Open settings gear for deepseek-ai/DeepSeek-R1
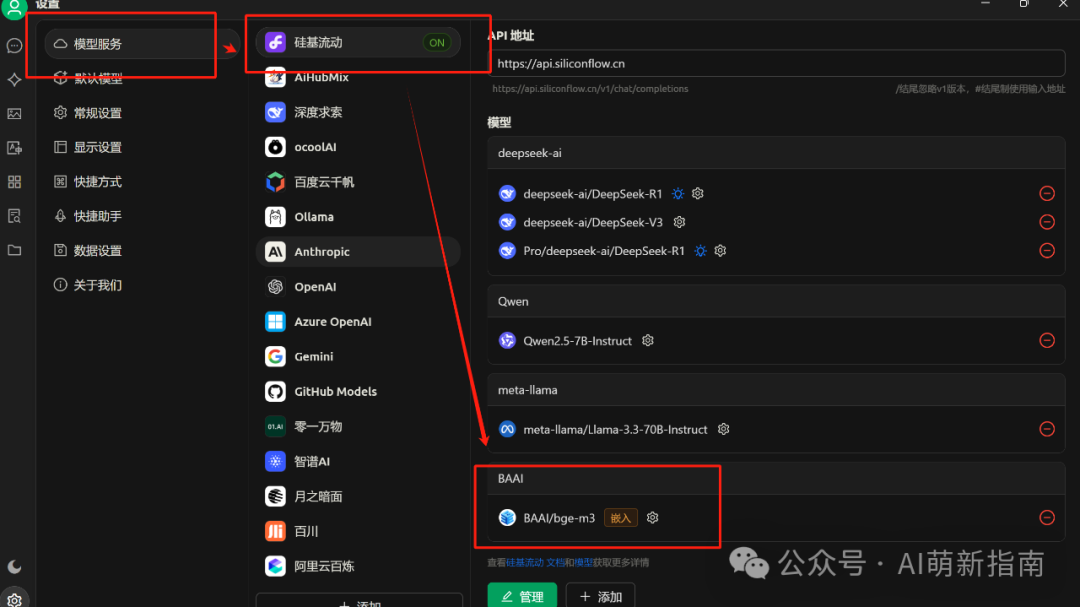Image resolution: width=1080 pixels, height=607 pixels. [698, 194]
